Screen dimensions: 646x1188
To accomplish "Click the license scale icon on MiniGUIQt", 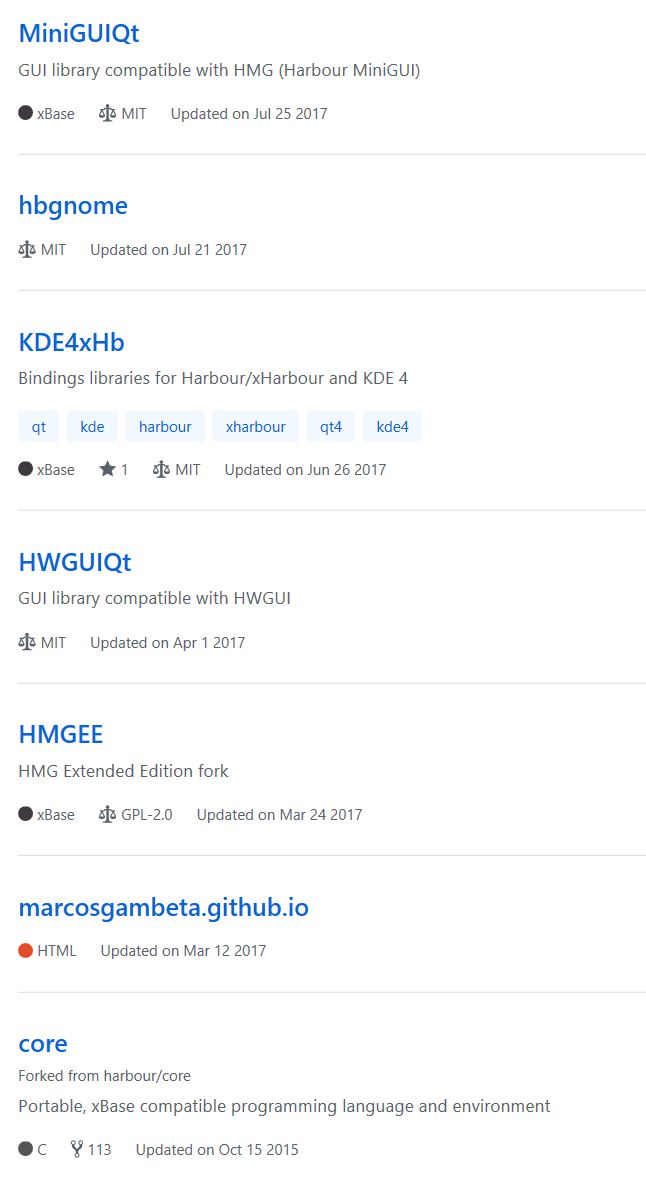I will click(107, 114).
